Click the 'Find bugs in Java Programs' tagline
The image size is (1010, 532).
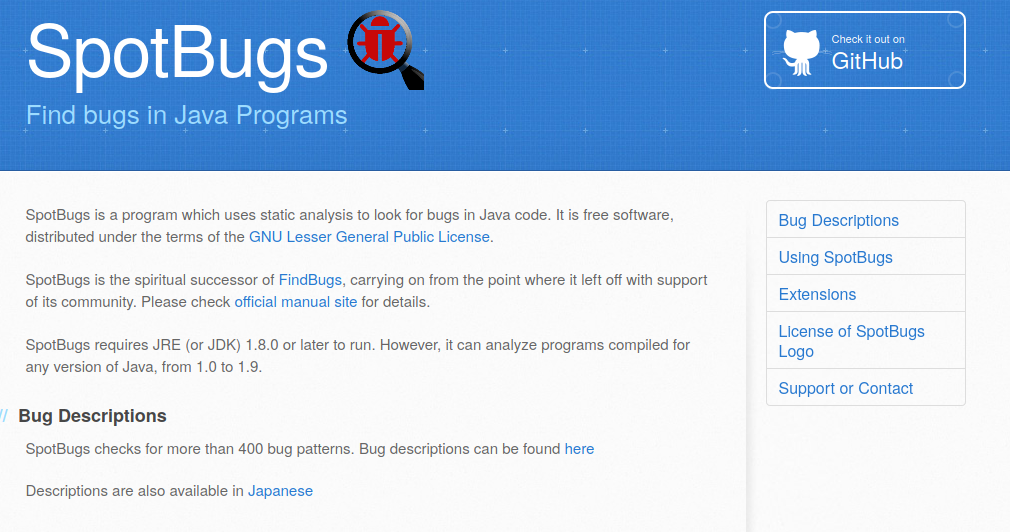pyautogui.click(x=186, y=115)
